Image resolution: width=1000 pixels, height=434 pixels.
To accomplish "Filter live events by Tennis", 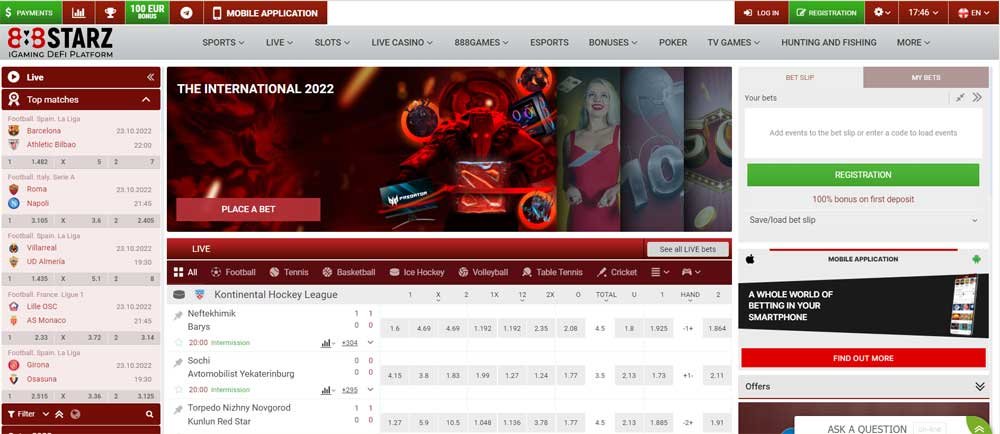I will pos(288,272).
